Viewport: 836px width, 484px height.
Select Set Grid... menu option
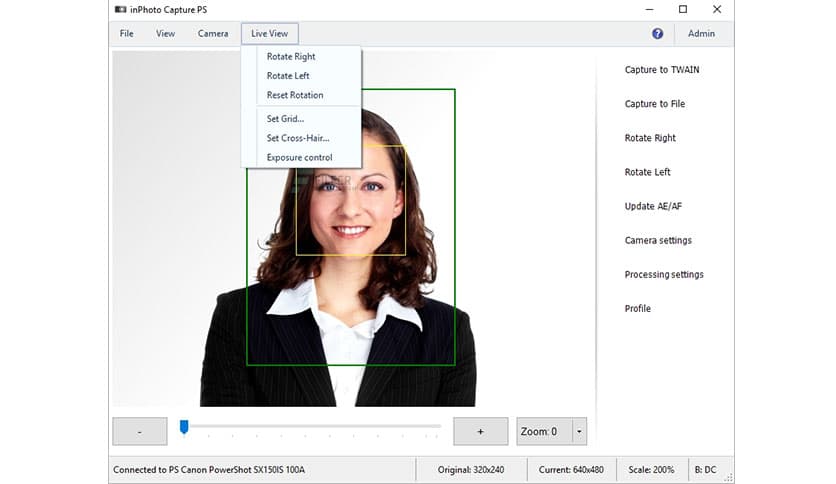pos(285,119)
